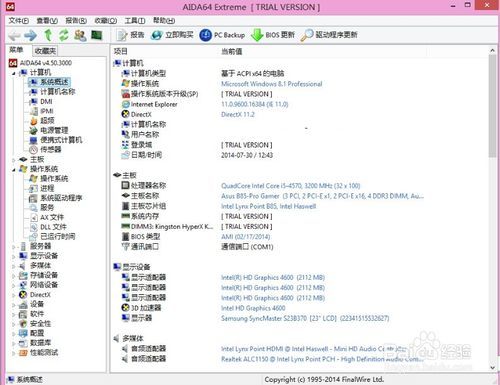Click the 立即购买 buy now button

click(172, 35)
